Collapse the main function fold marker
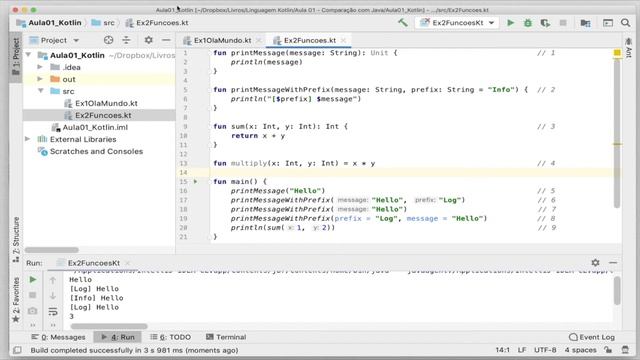This screenshot has width=640, height=360. click(x=209, y=182)
